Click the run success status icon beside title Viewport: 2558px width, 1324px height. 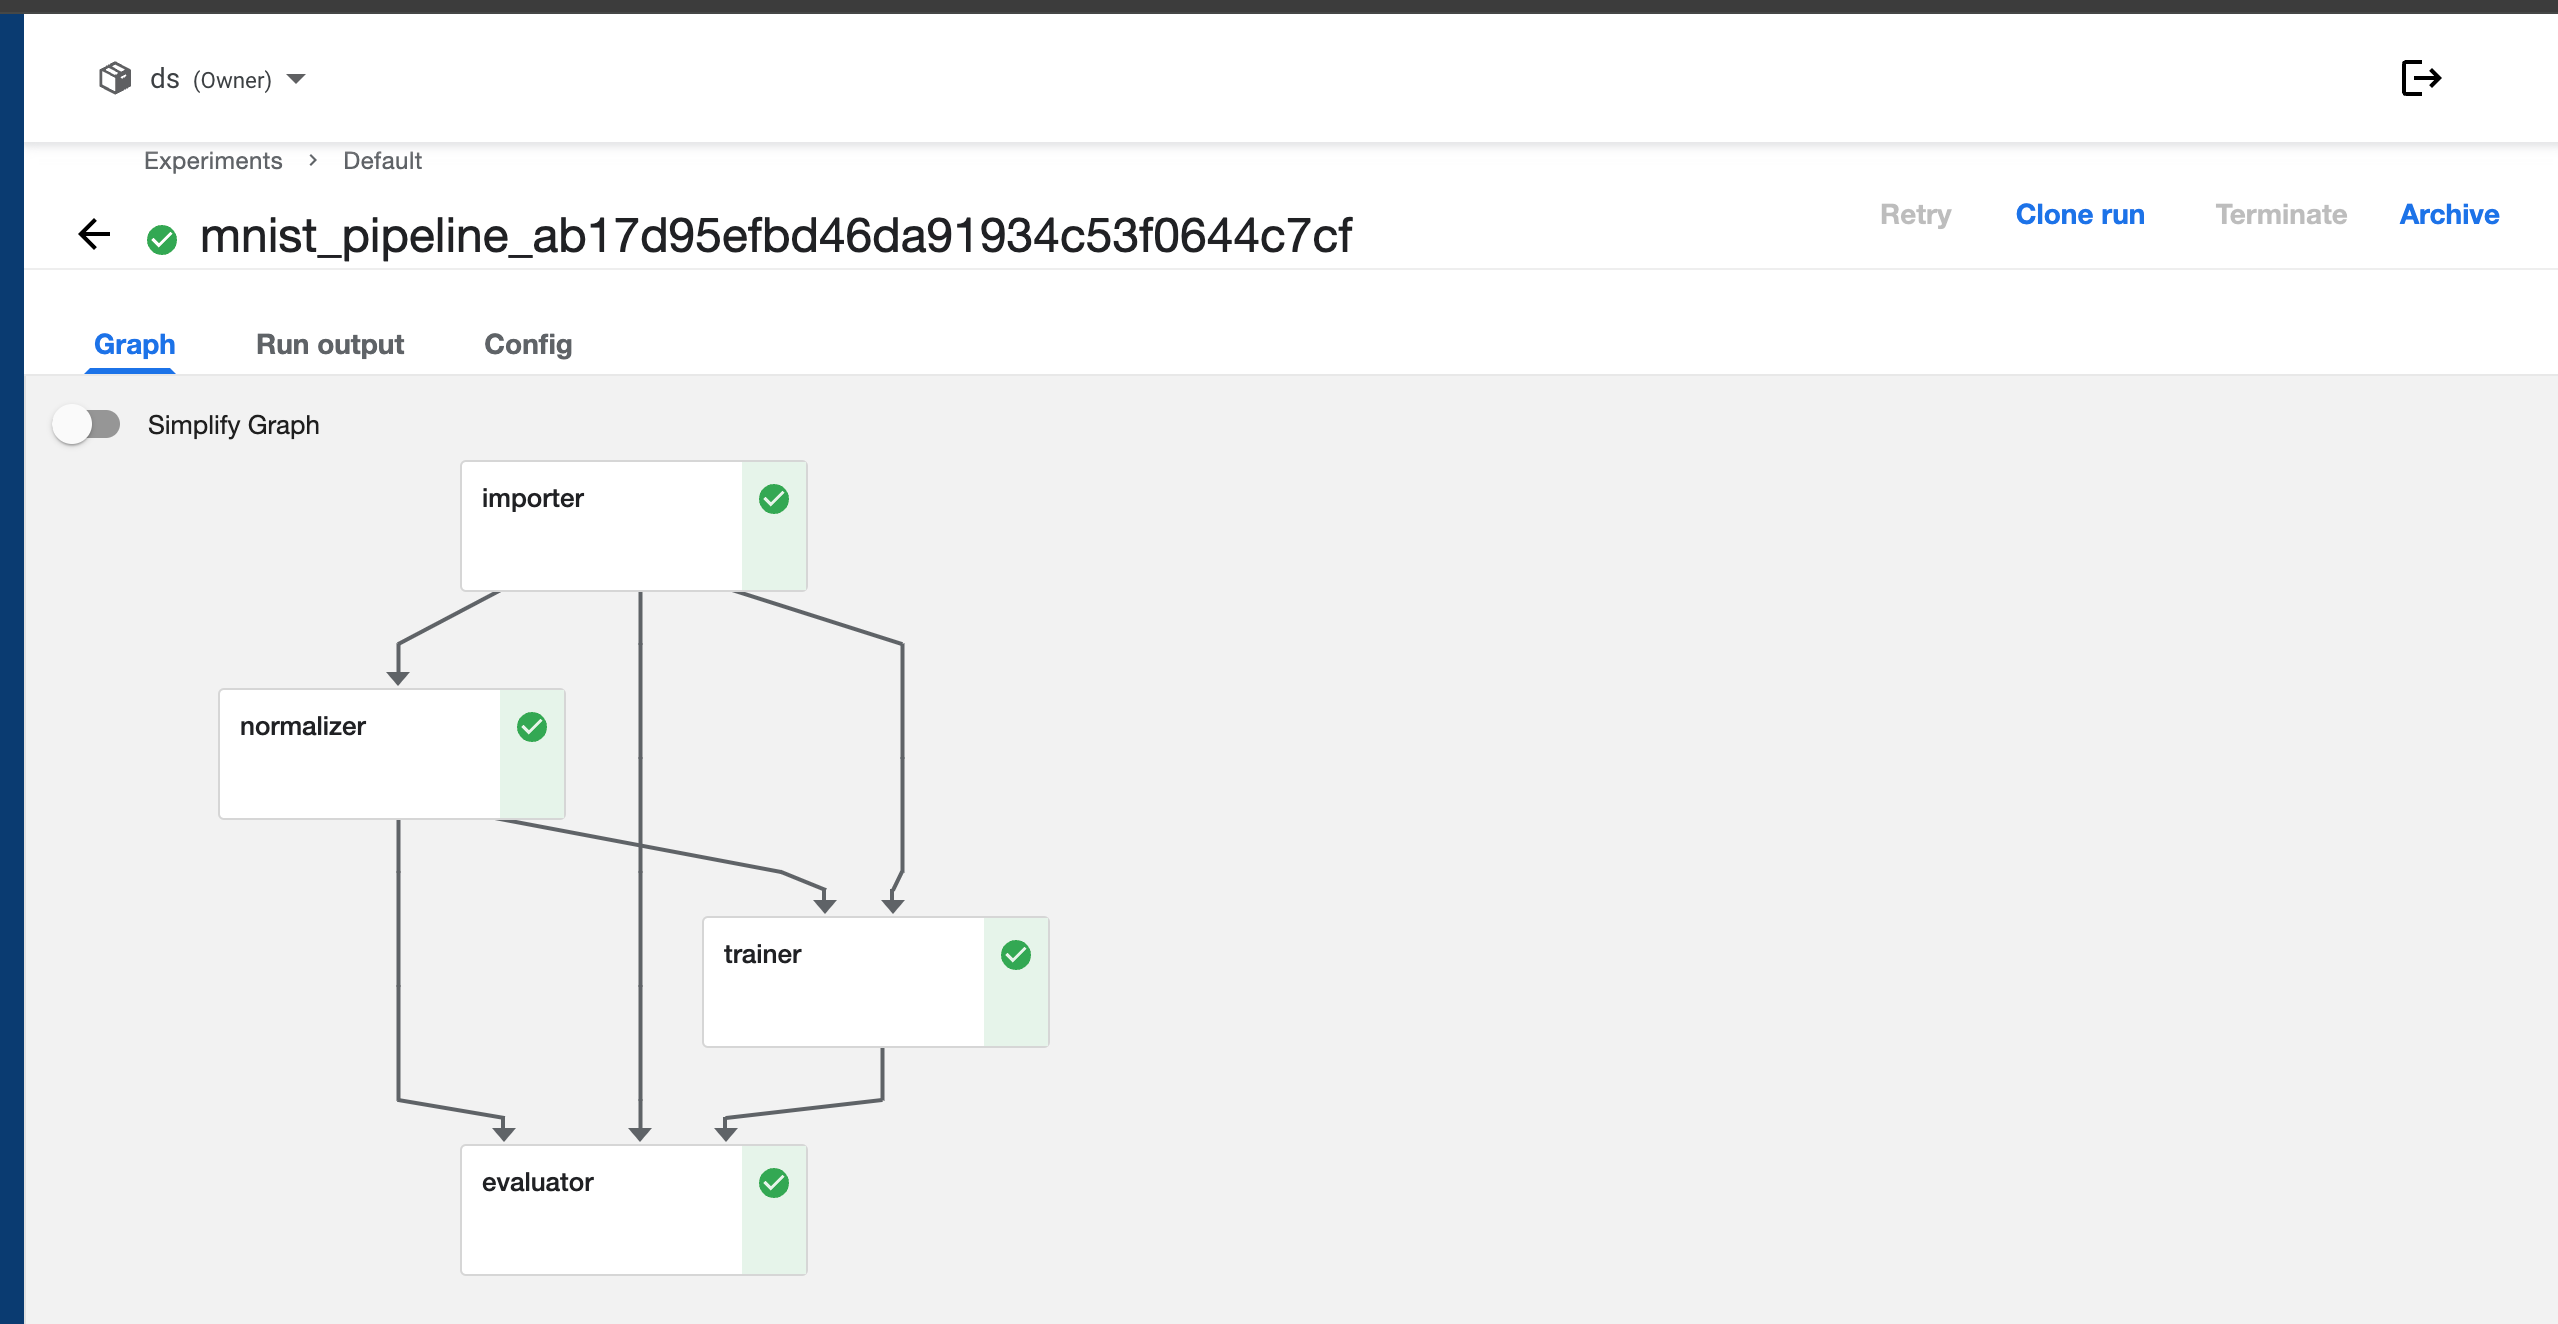coord(162,239)
